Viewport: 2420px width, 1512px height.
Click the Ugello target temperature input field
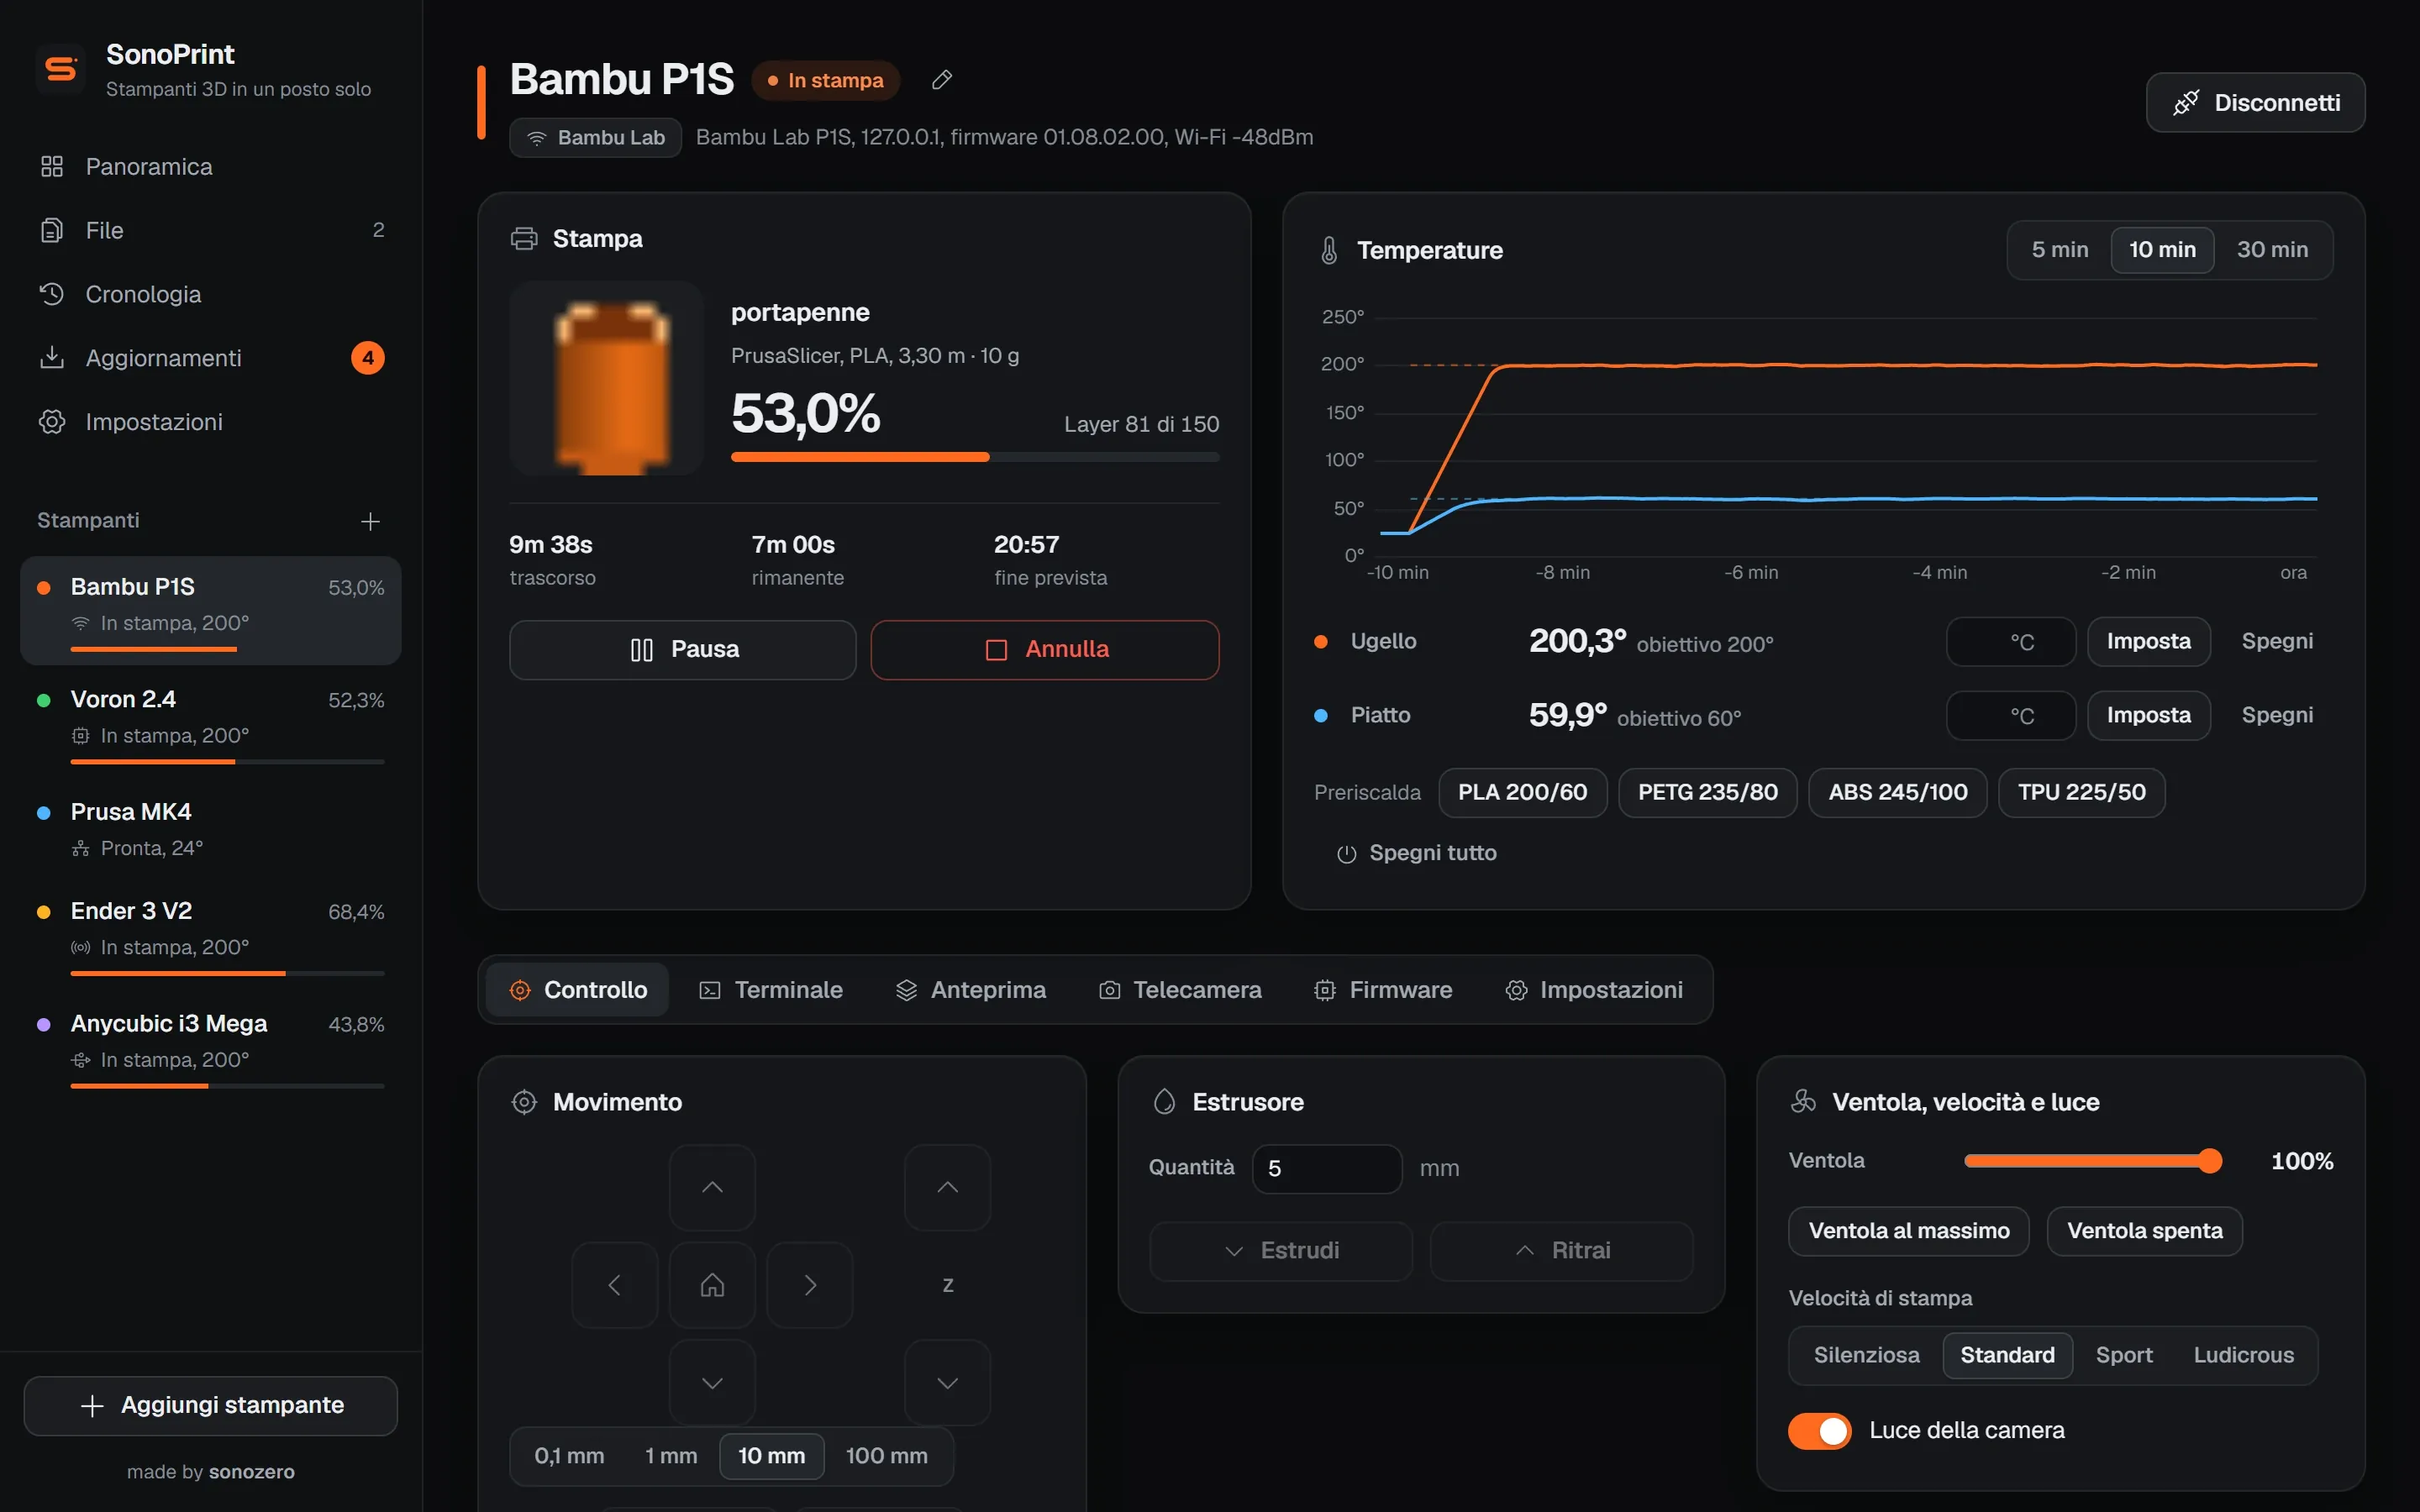[x=2010, y=642]
